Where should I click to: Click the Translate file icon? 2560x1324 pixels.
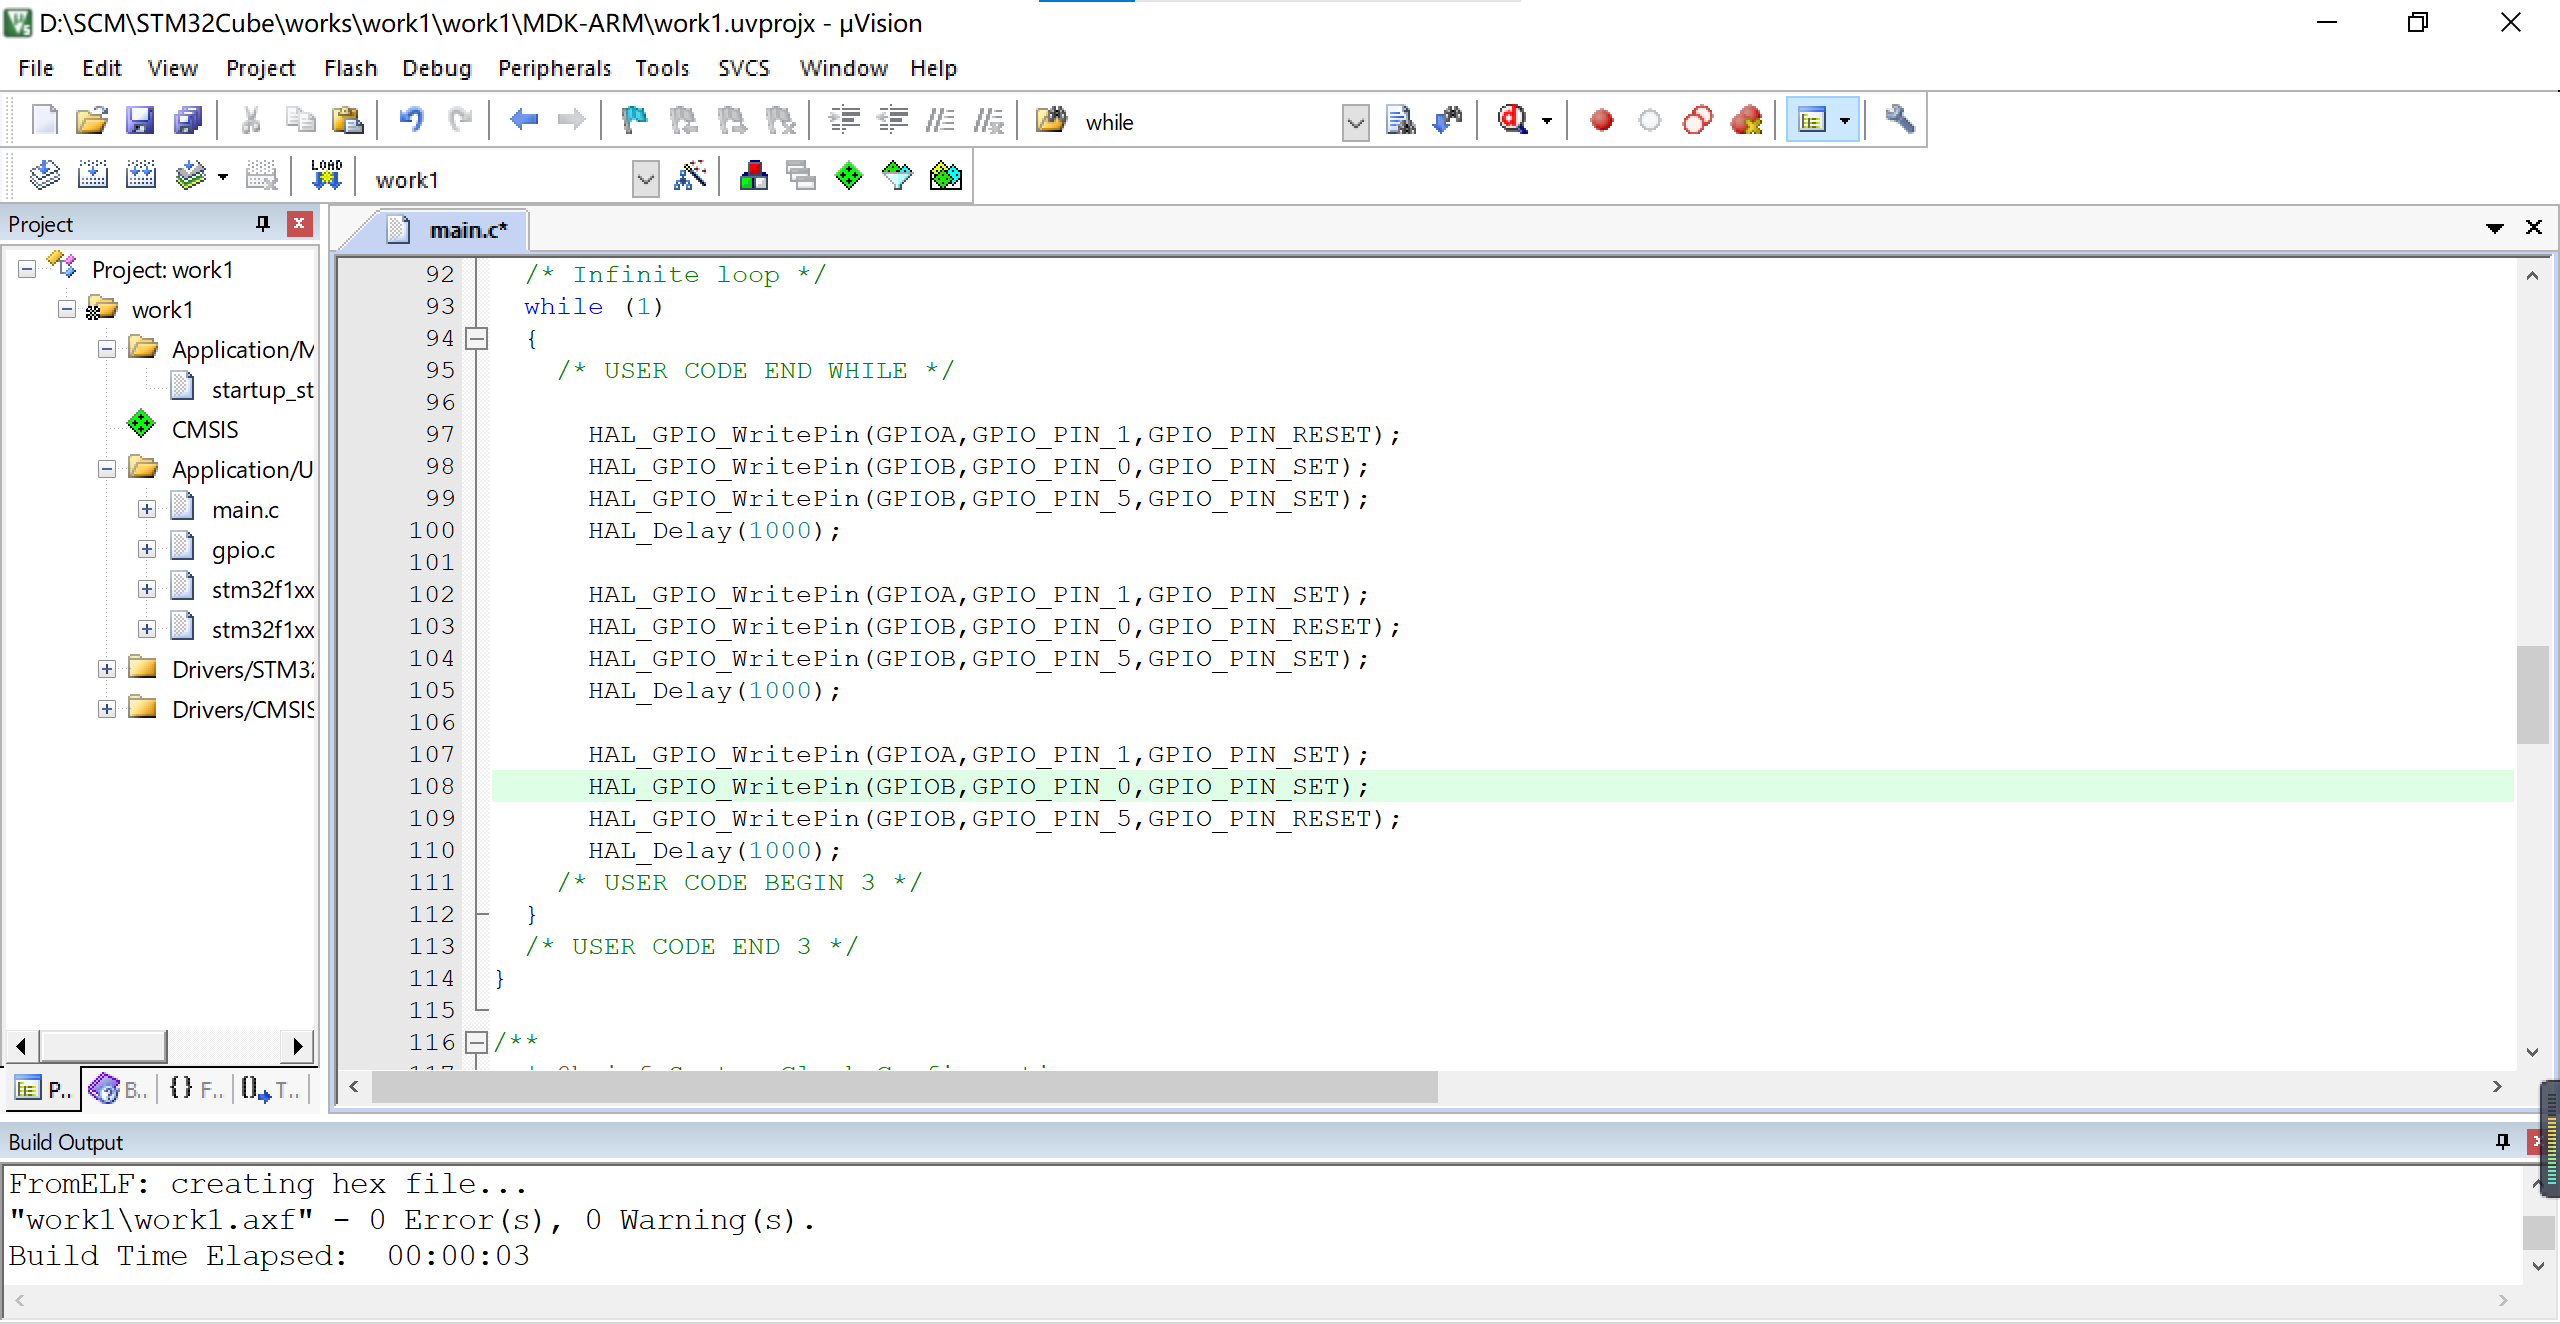coord(45,177)
